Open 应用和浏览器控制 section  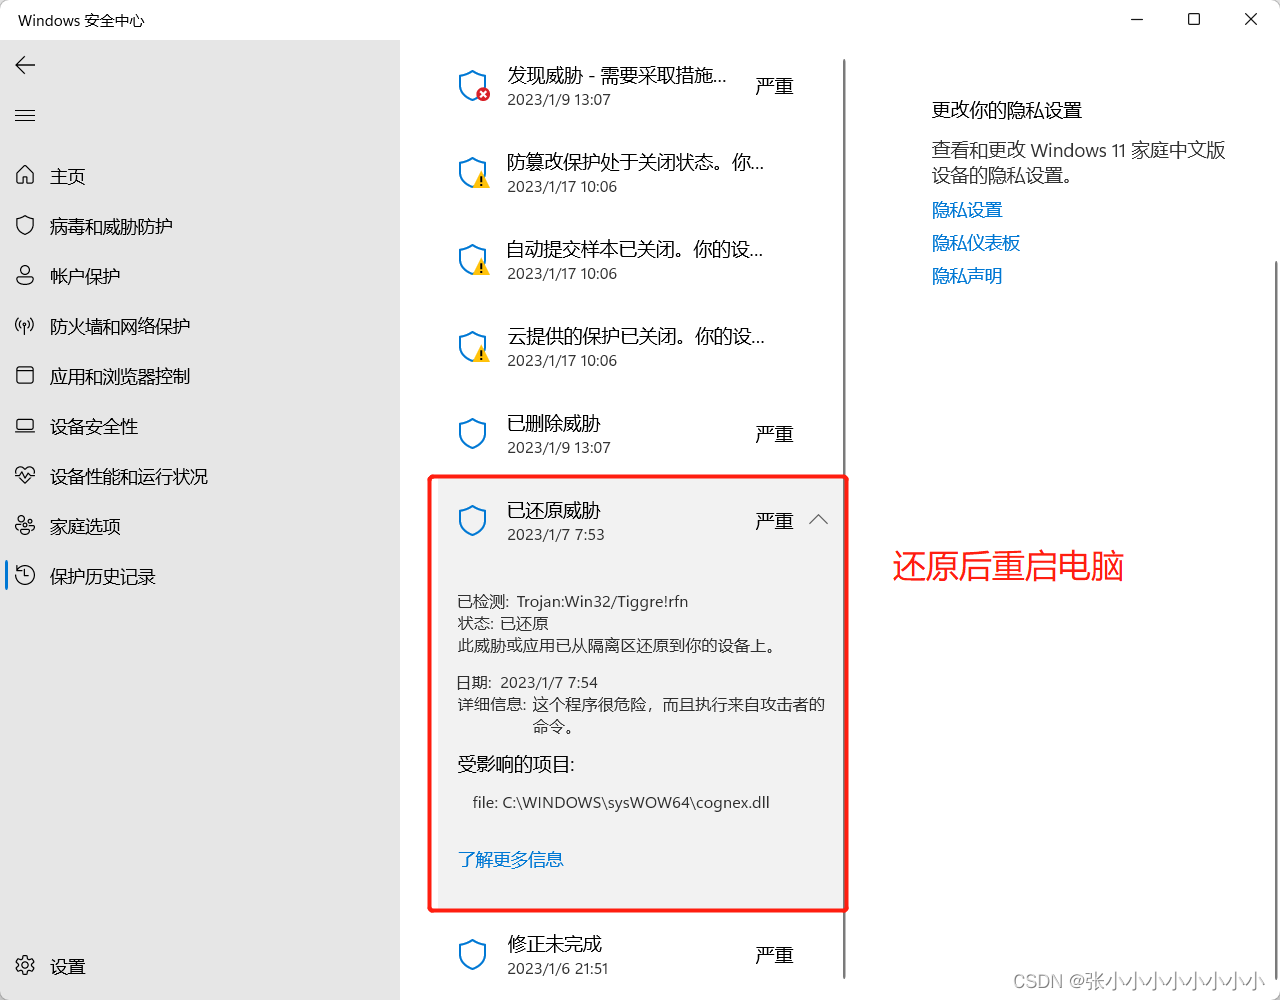[x=120, y=376]
